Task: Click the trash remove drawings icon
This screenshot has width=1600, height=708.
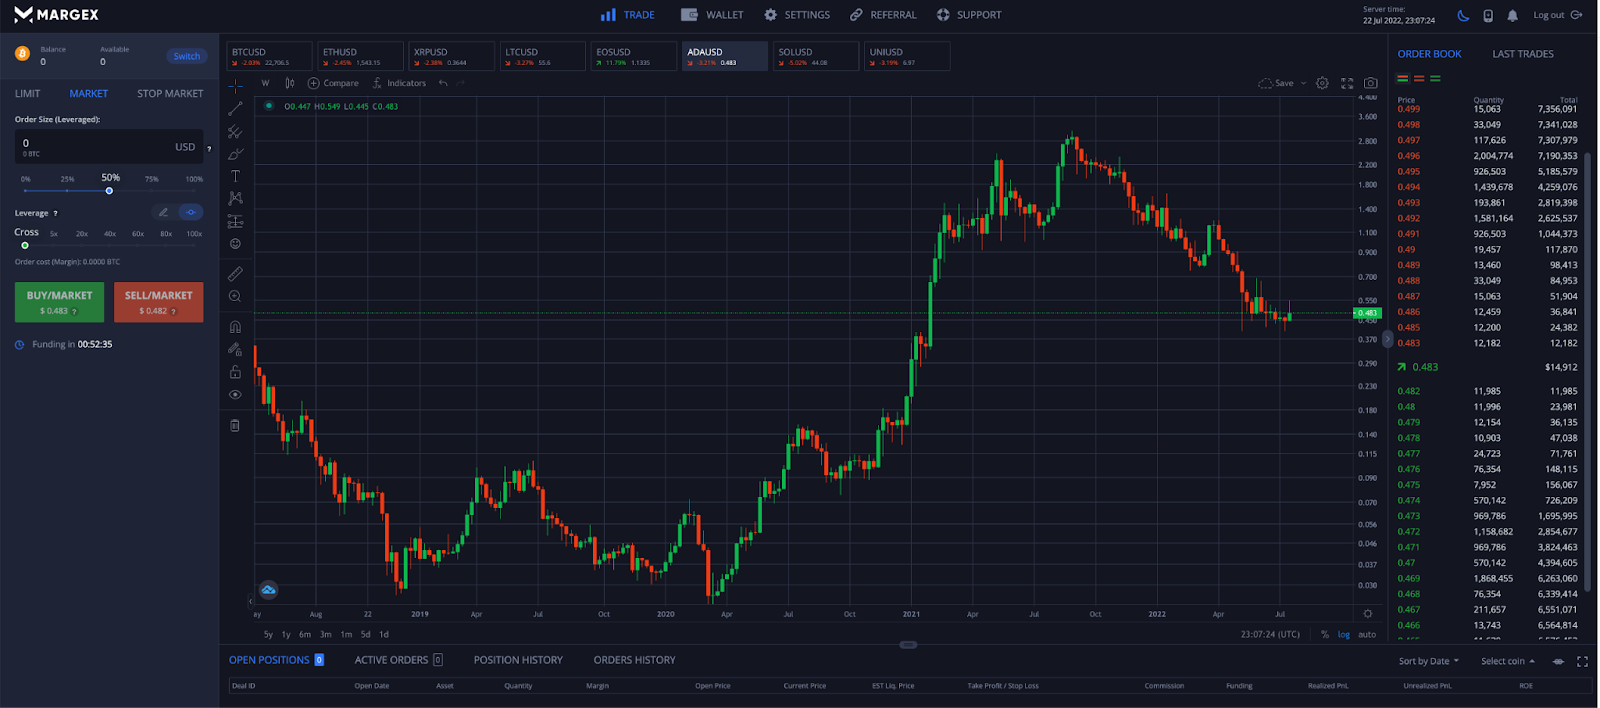Action: pos(235,425)
